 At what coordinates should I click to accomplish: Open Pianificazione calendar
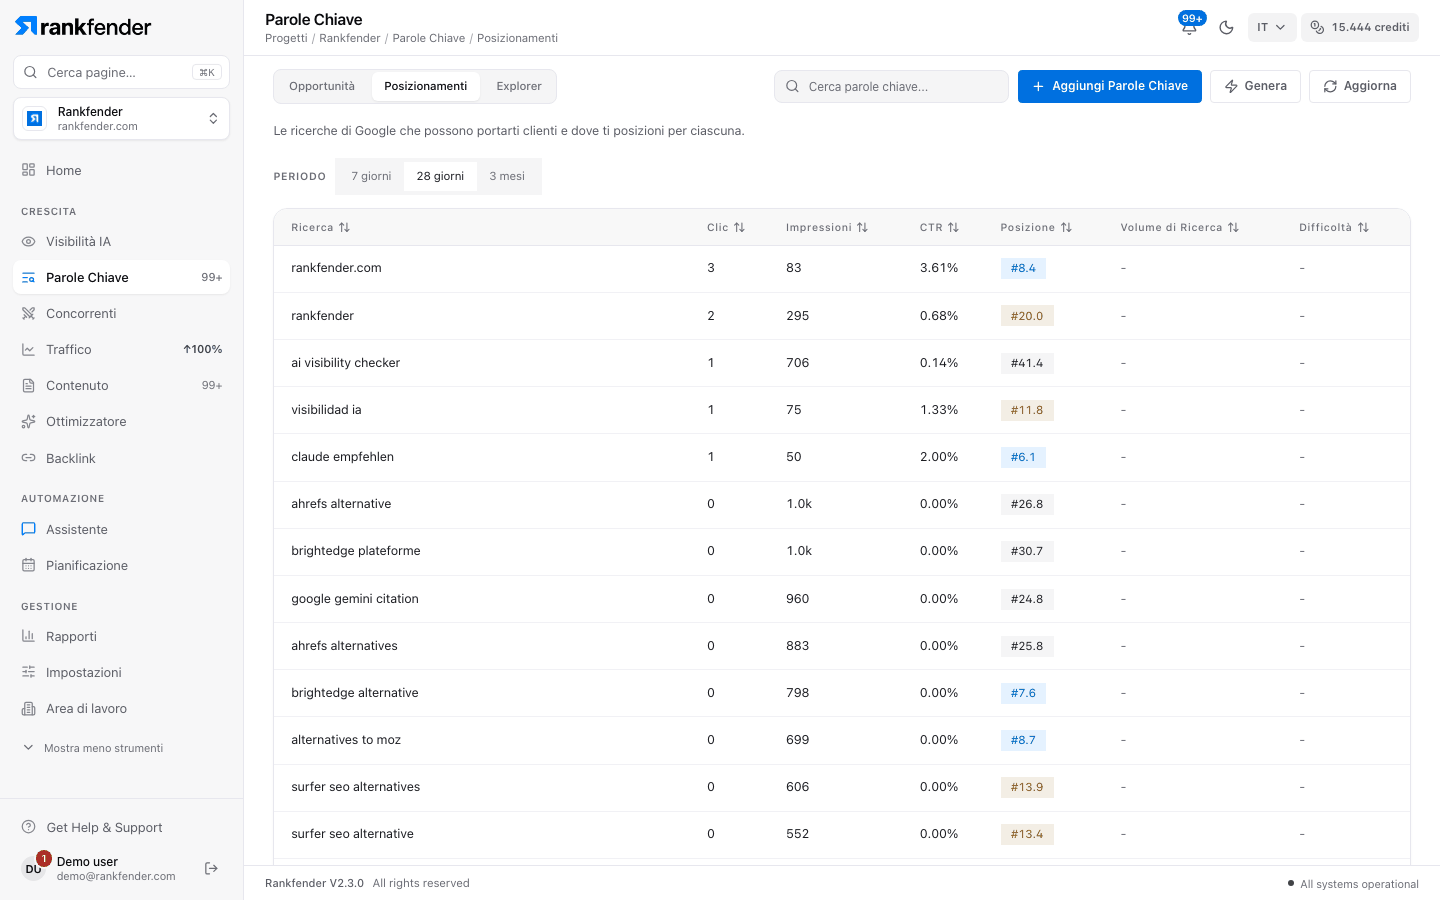[122, 565]
